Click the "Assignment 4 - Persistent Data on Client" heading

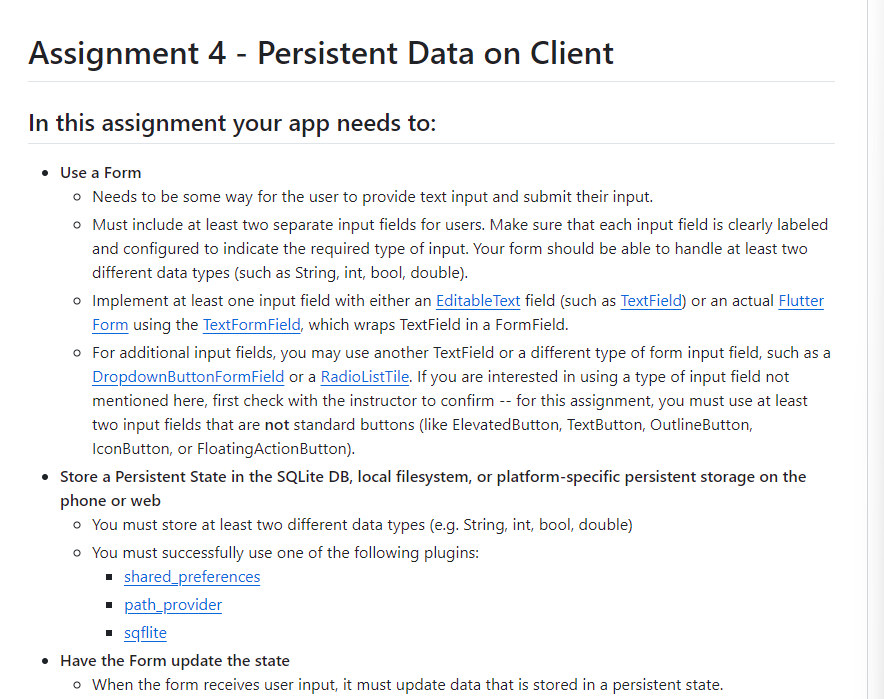(321, 52)
